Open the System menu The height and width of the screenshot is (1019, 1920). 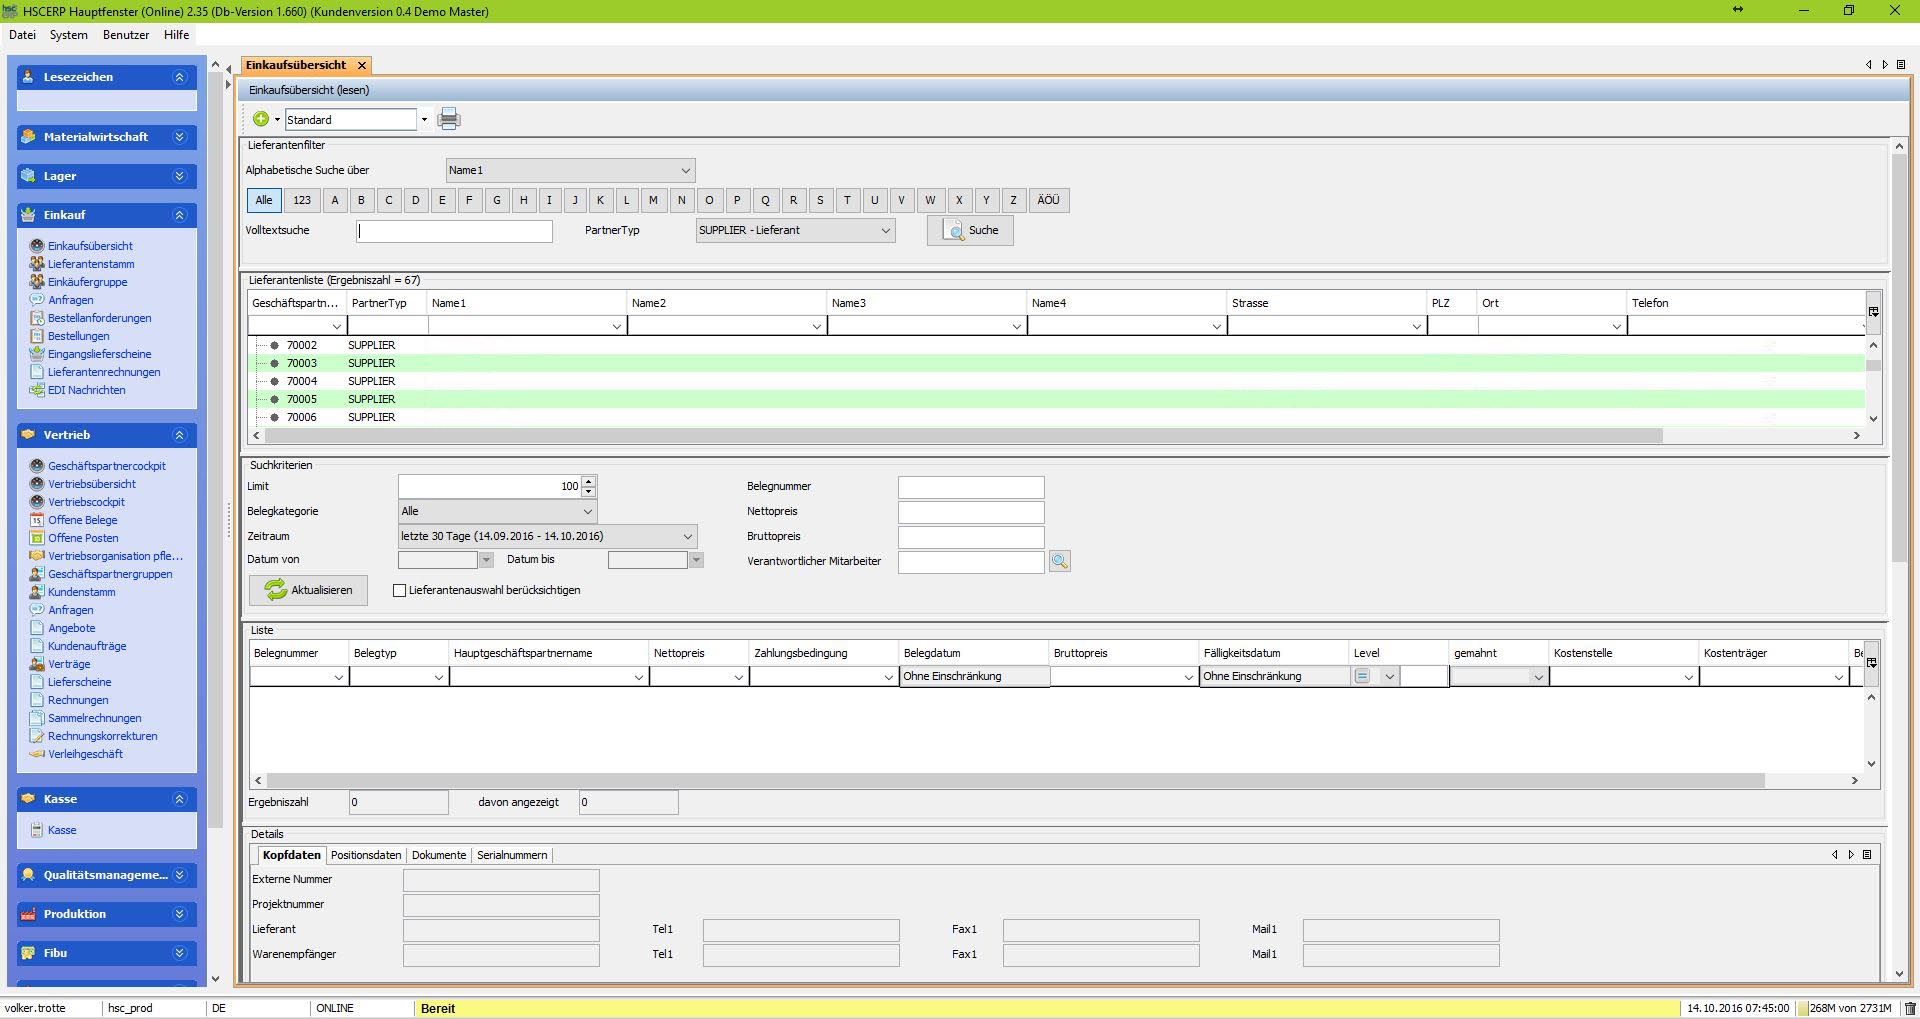(68, 35)
